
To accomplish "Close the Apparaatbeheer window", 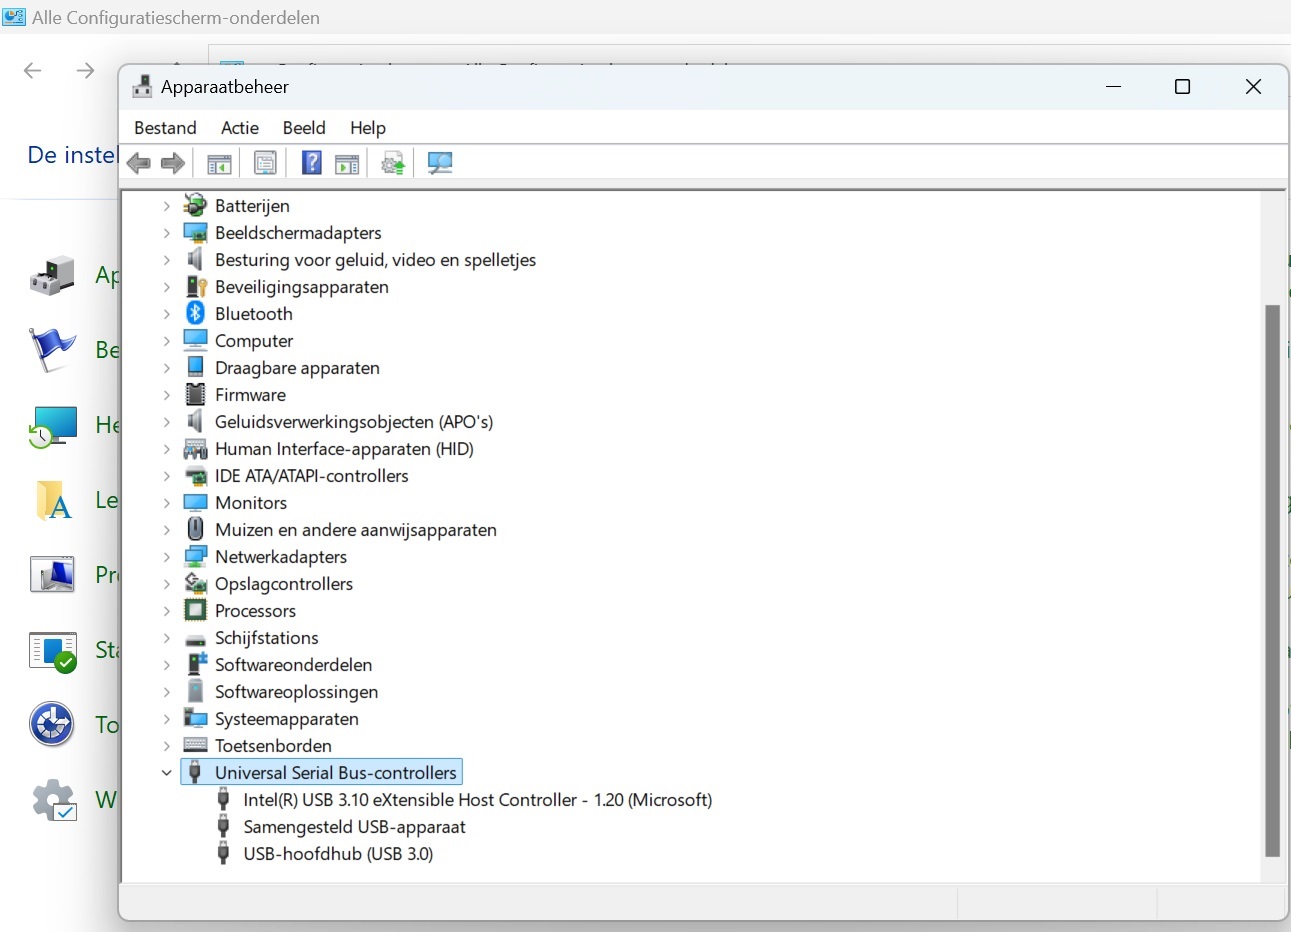I will [1253, 87].
